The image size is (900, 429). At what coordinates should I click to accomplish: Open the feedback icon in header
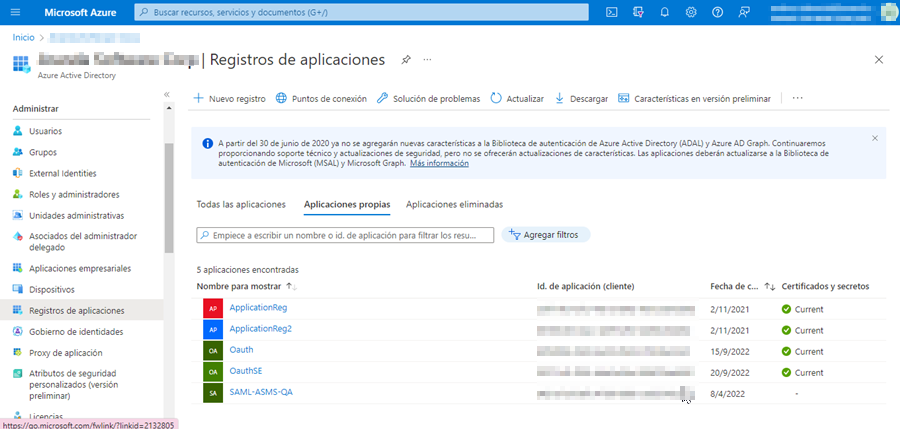click(x=744, y=12)
